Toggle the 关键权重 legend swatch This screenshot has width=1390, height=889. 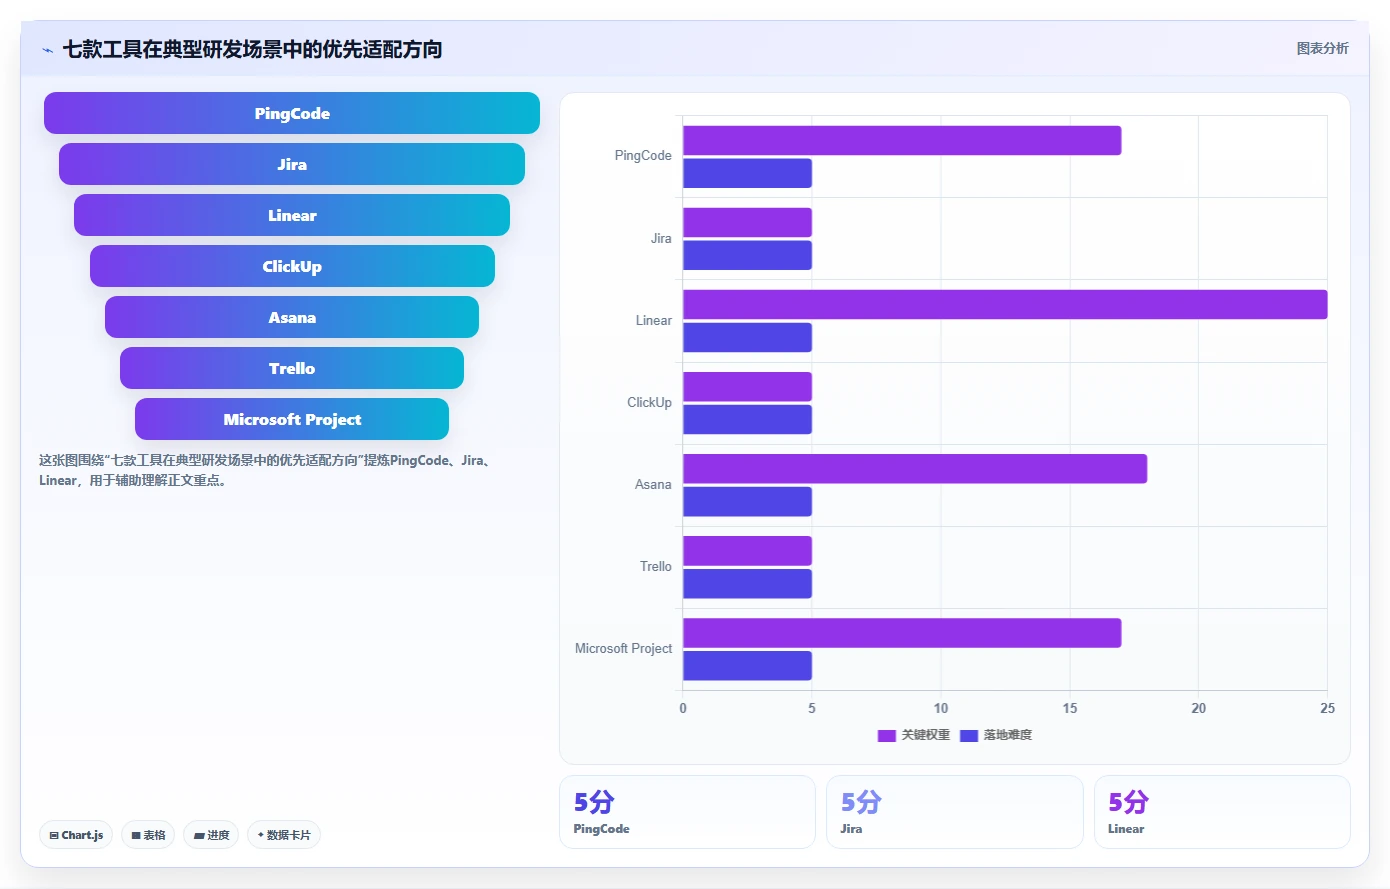click(x=886, y=736)
